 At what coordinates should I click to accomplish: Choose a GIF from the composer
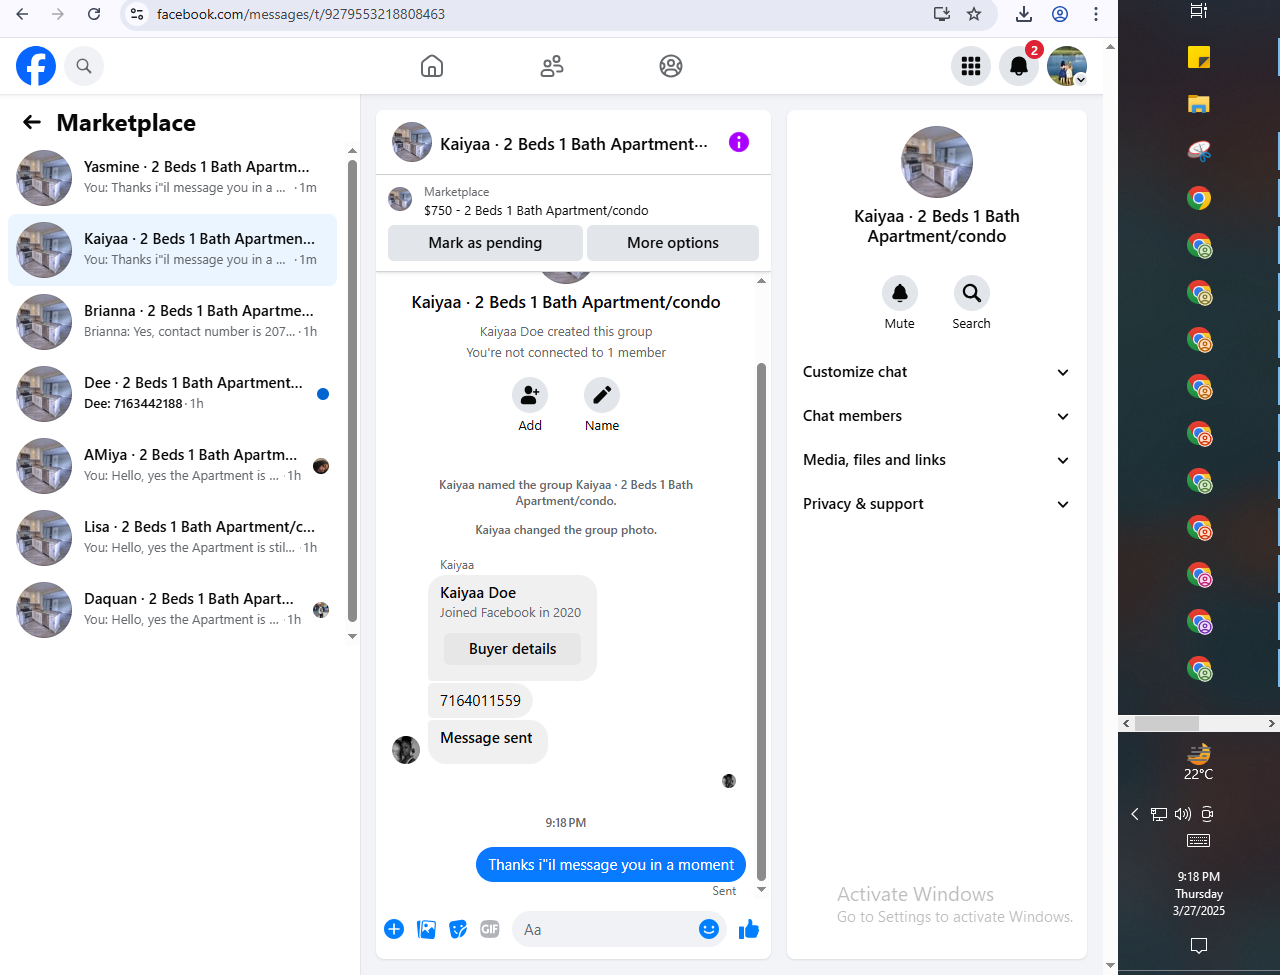tap(490, 929)
